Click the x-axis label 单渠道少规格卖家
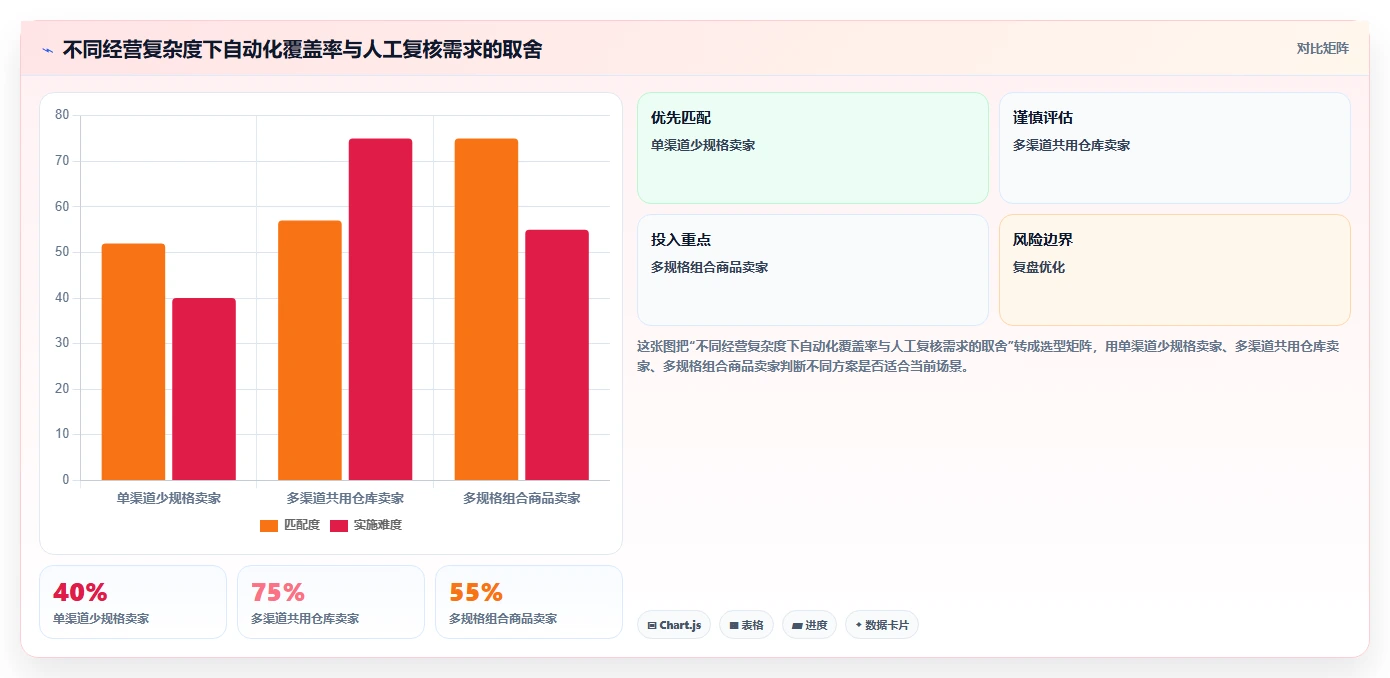 (169, 498)
